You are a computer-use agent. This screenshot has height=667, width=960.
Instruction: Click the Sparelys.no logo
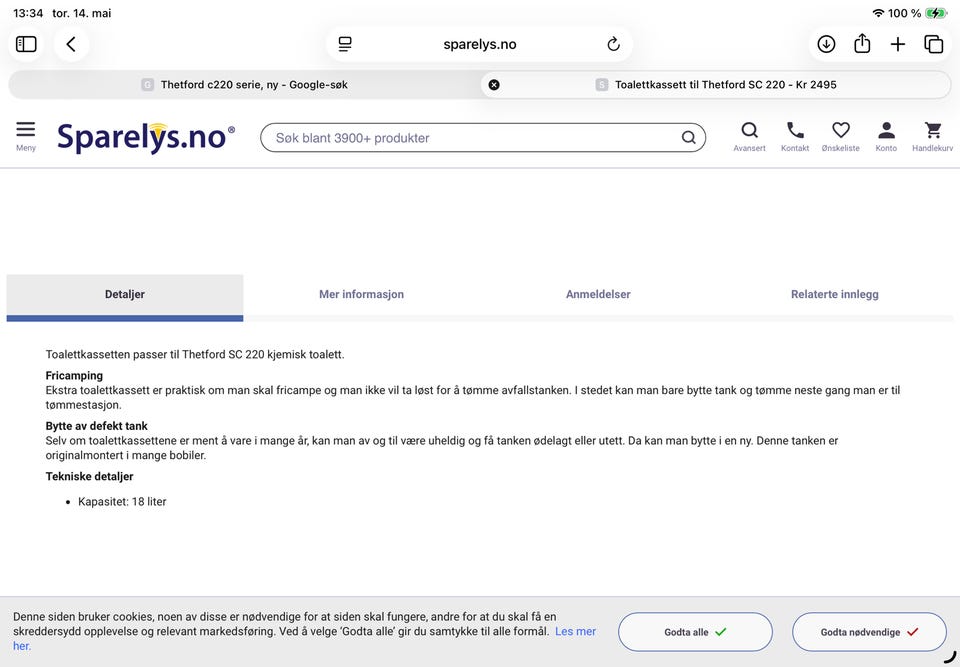[146, 137]
